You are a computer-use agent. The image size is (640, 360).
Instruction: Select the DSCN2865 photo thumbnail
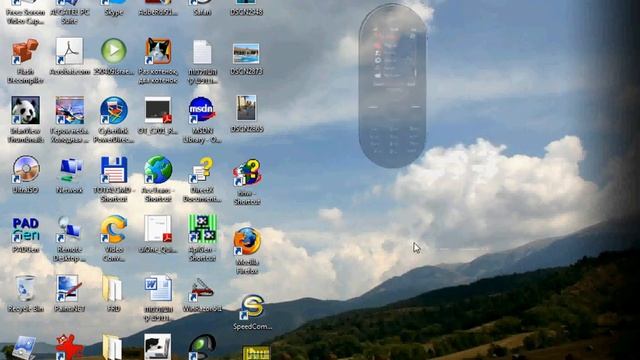tap(246, 108)
